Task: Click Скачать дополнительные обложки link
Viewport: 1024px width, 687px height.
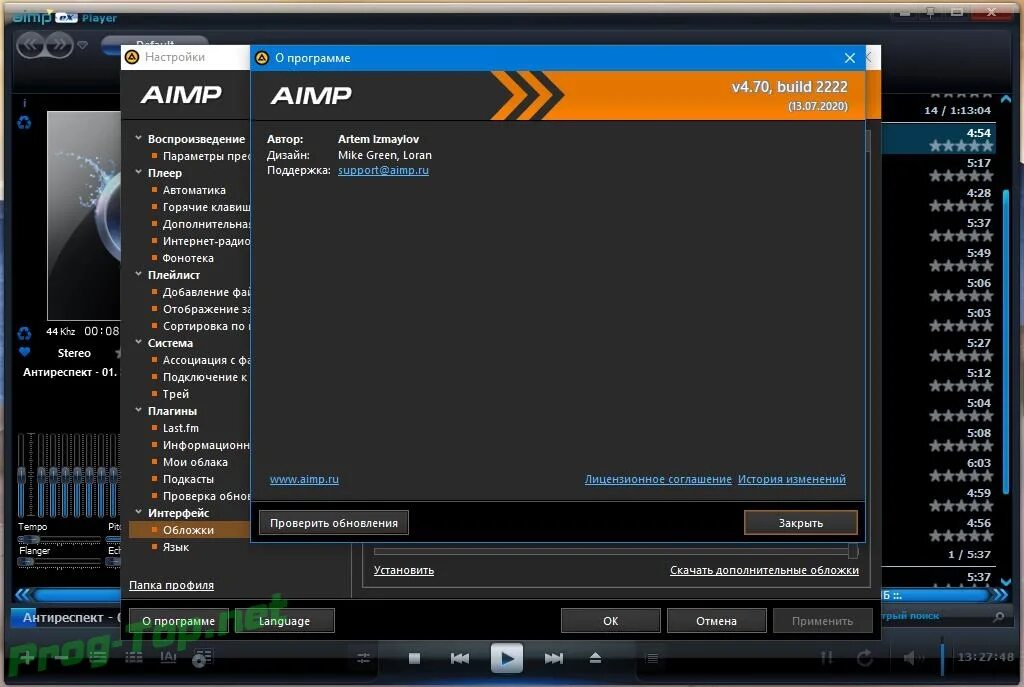Action: [764, 570]
